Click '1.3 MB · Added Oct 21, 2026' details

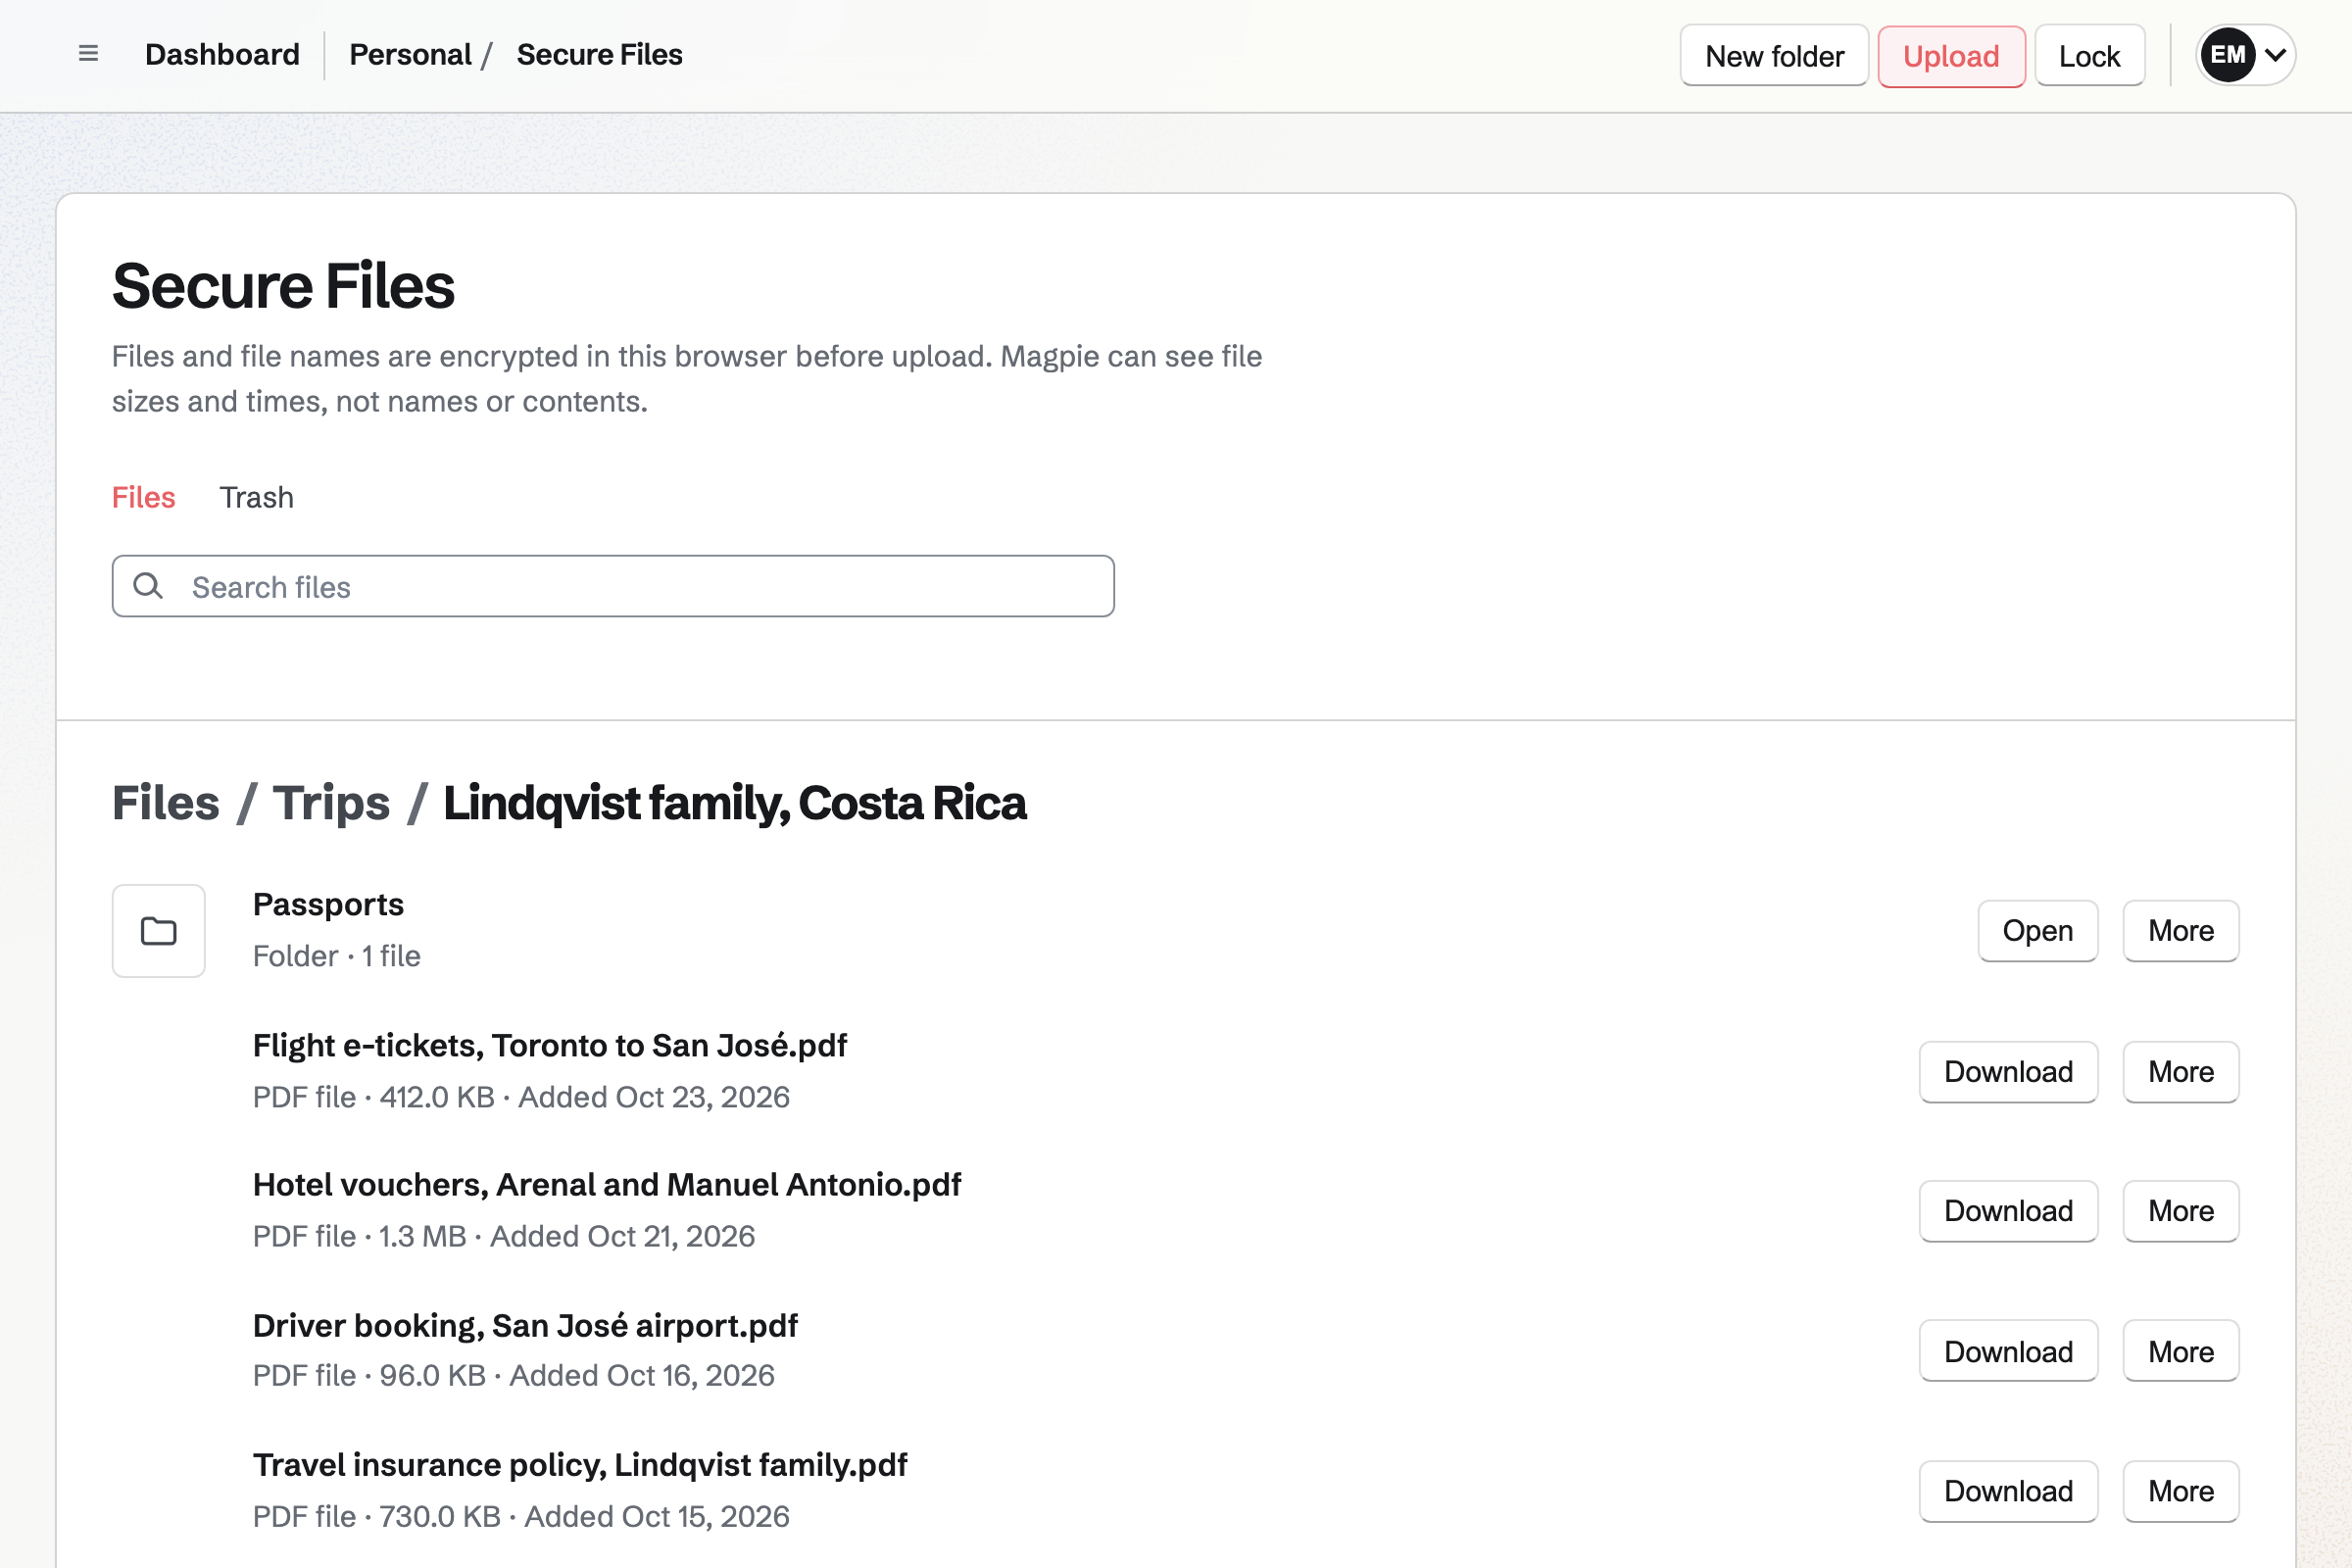coord(566,1236)
